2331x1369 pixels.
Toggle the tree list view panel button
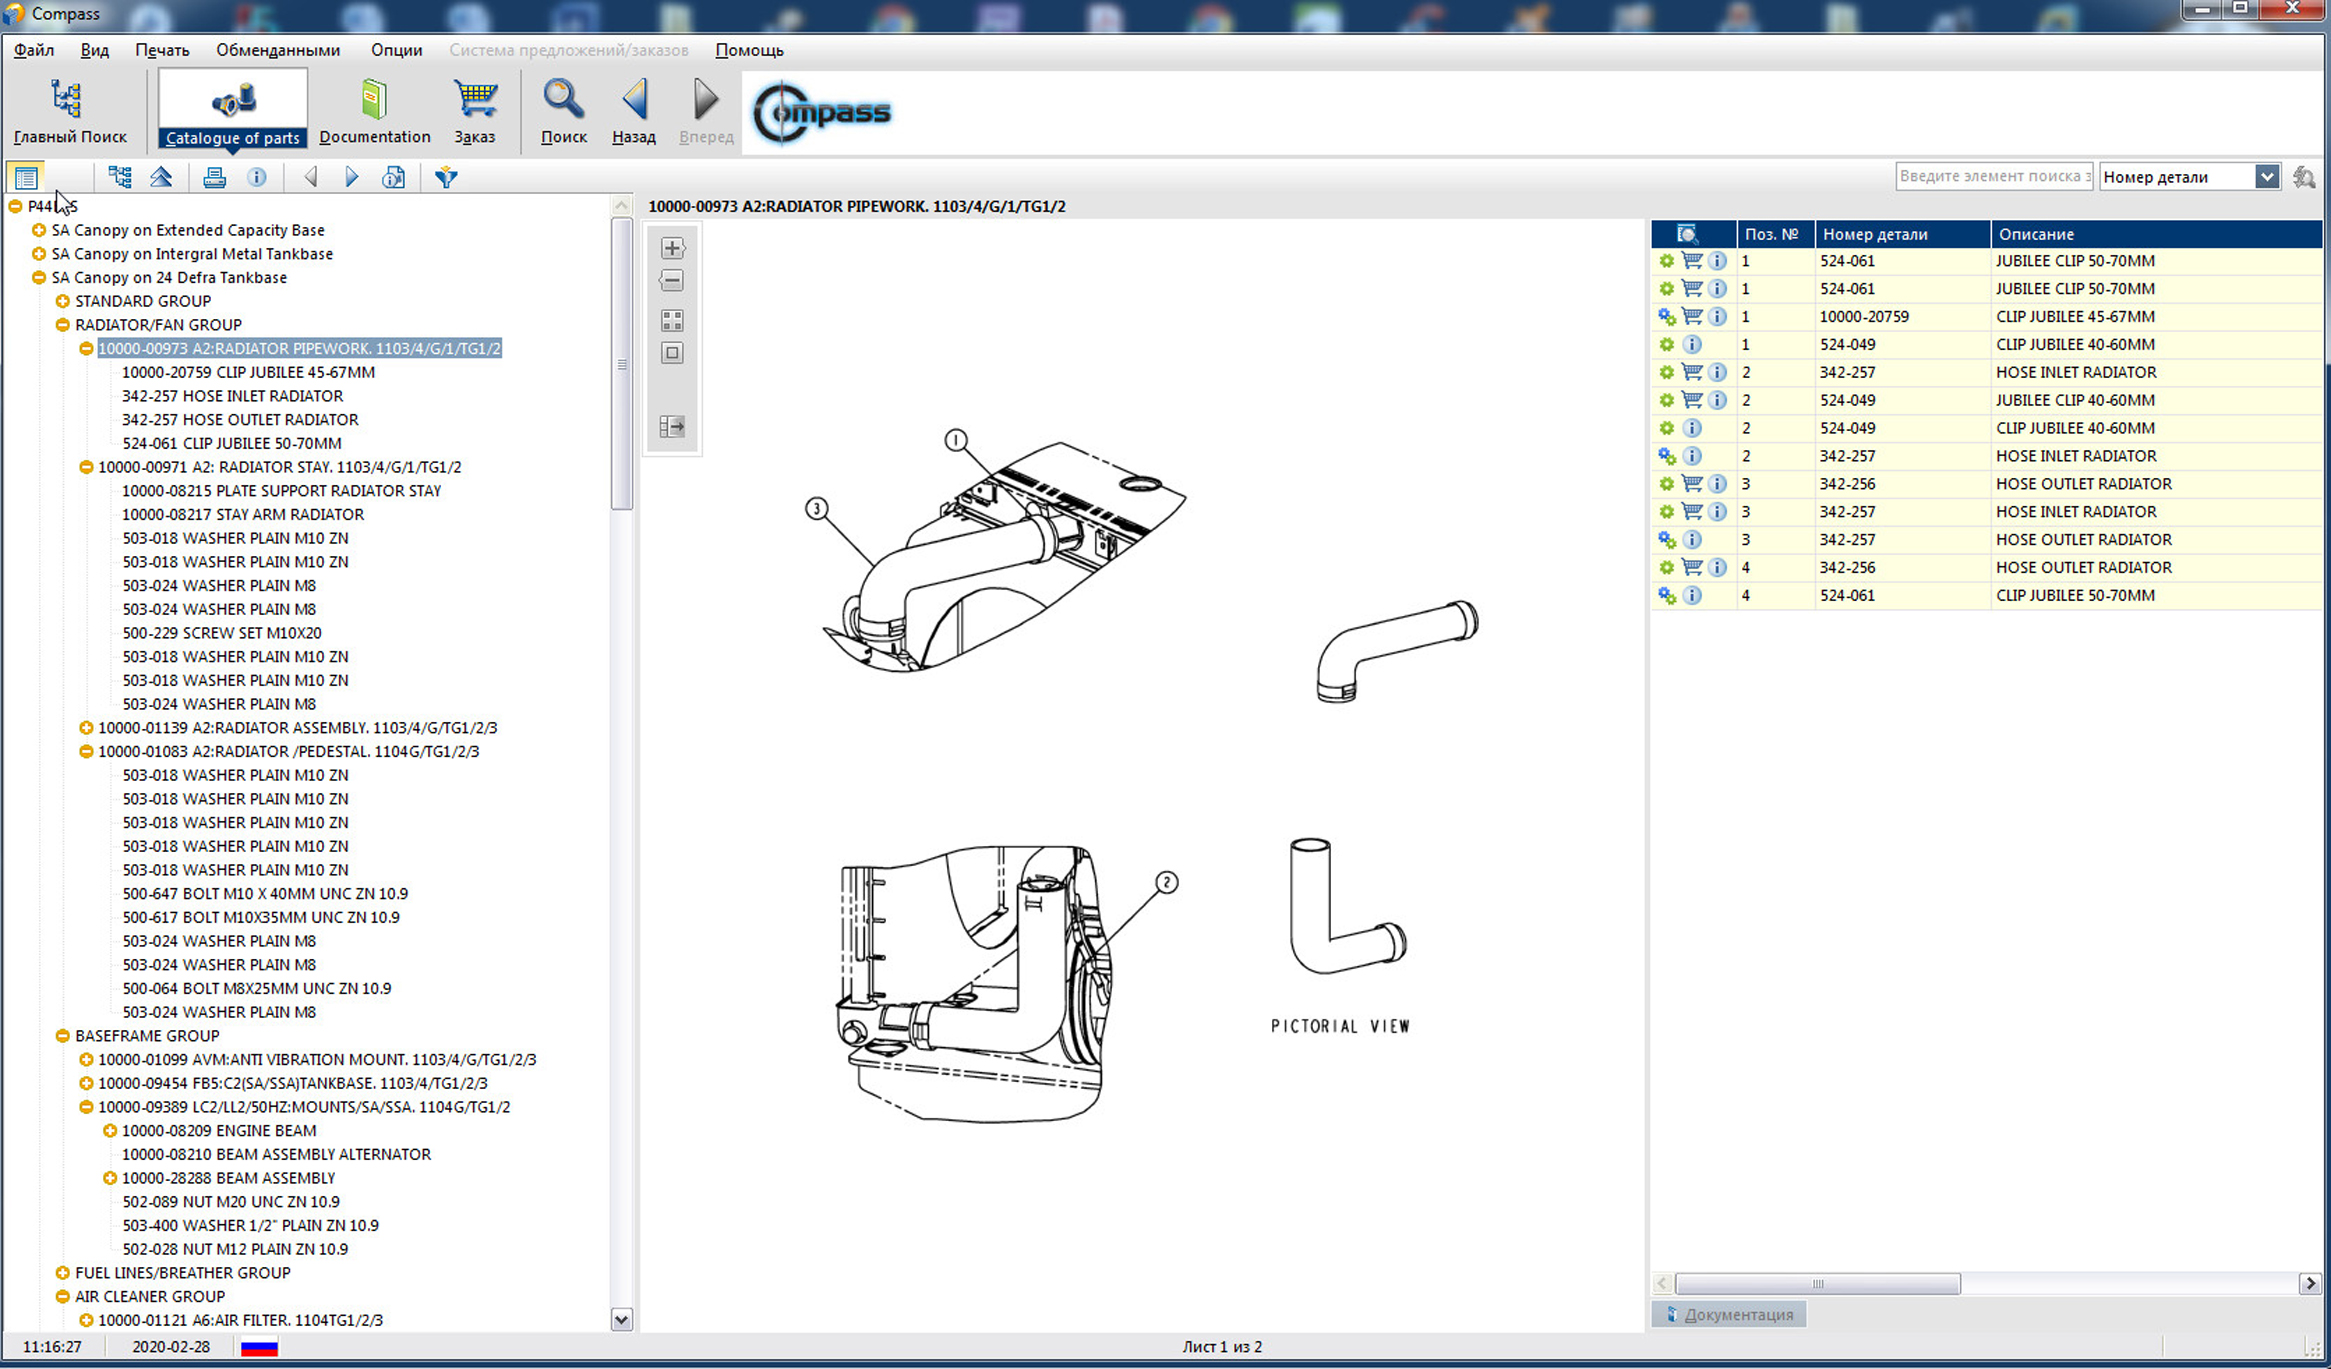26,178
